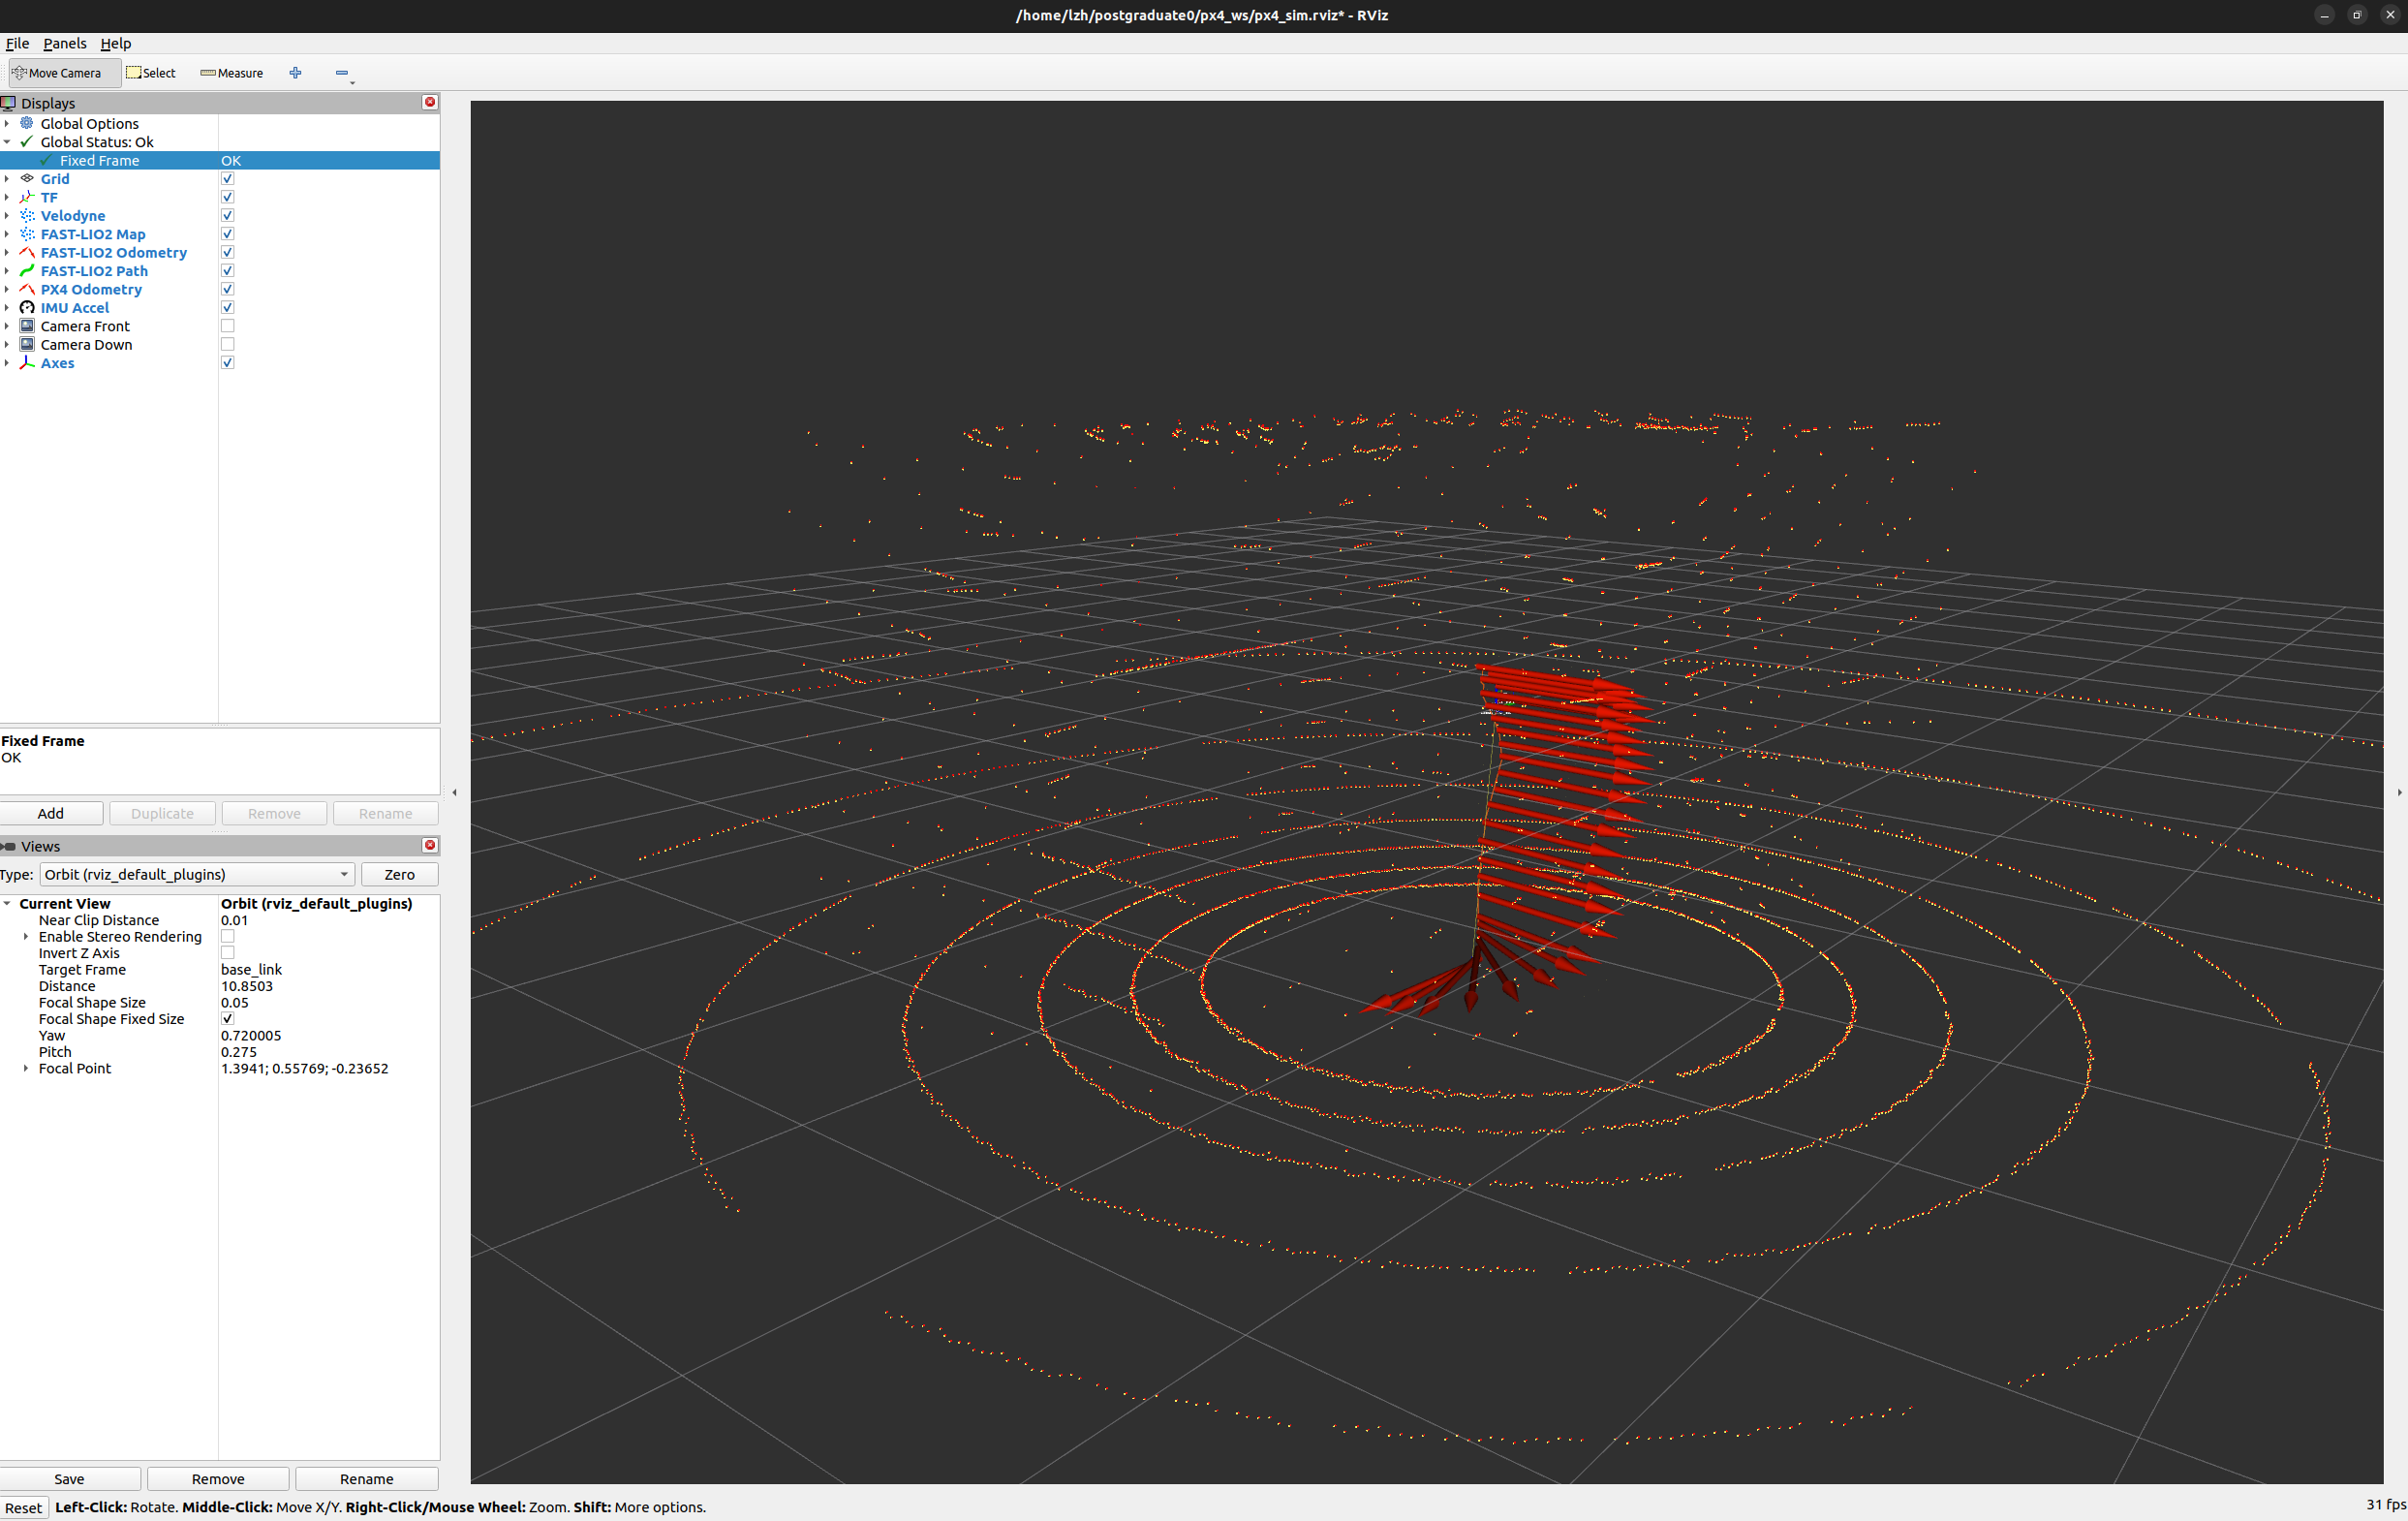Collapse the Current View tree
The image size is (2408, 1521).
(x=7, y=903)
